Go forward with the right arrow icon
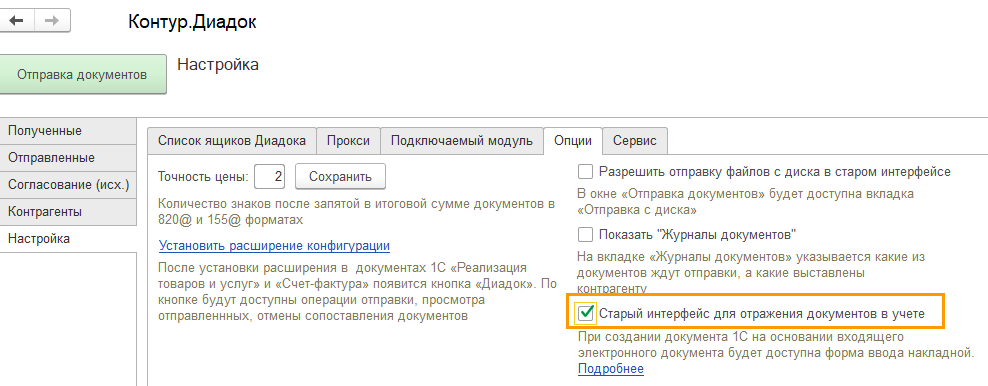This screenshot has height=386, width=988. click(52, 20)
